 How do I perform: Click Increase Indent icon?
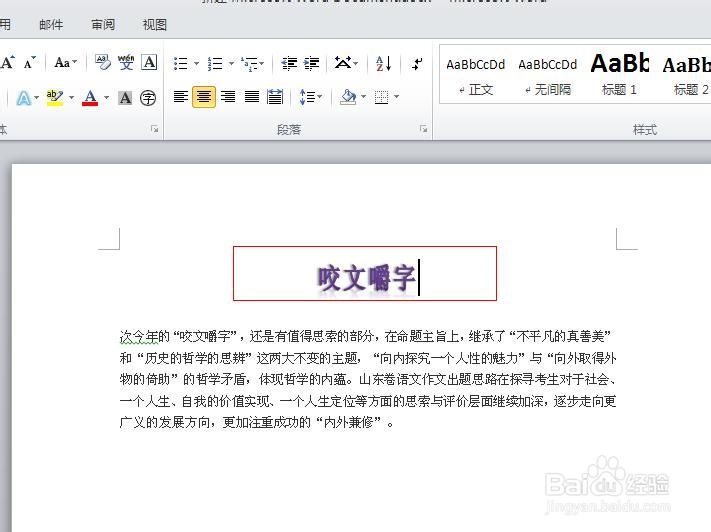312,63
